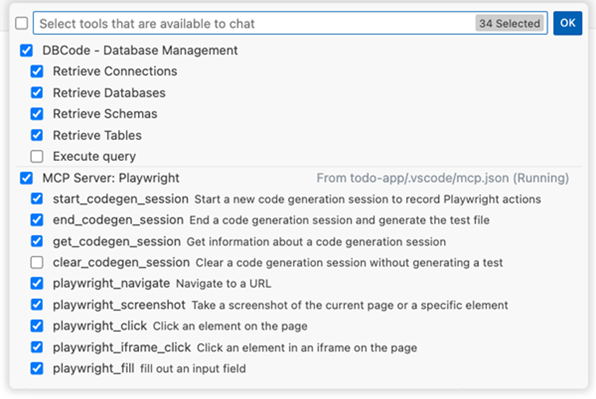The image size is (596, 399).
Task: Uncheck end_codegen_session tool
Action: pyautogui.click(x=37, y=220)
